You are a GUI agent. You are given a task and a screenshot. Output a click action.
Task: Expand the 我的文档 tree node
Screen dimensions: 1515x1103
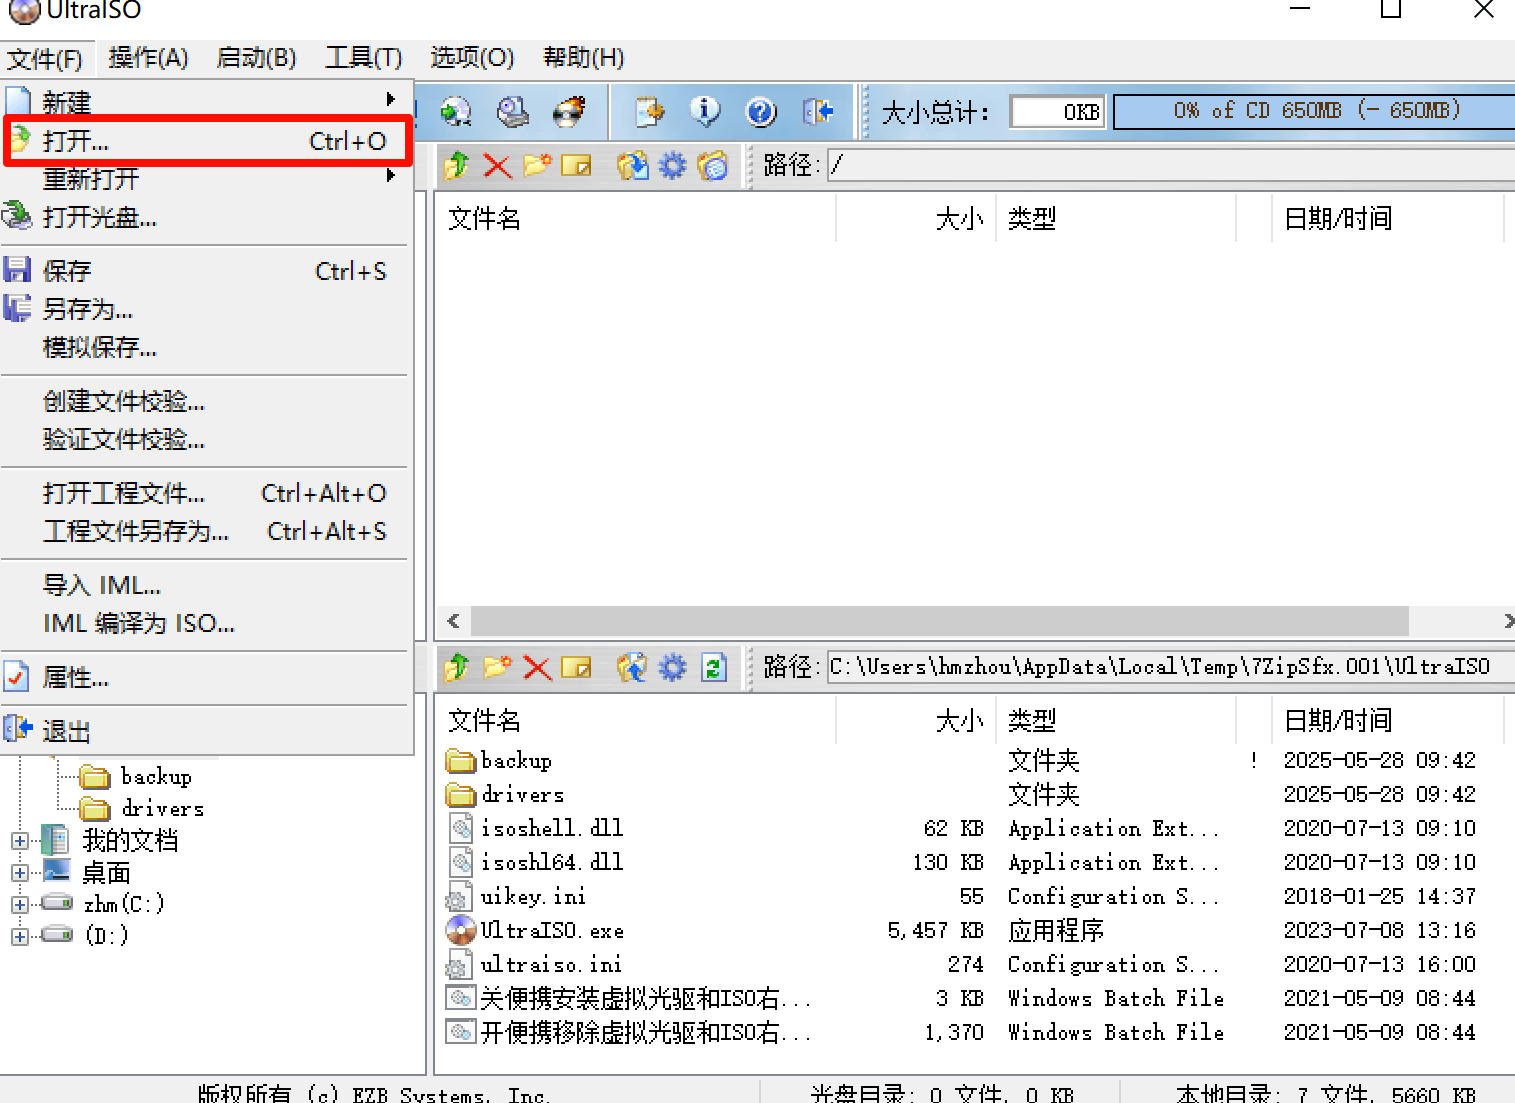point(19,841)
